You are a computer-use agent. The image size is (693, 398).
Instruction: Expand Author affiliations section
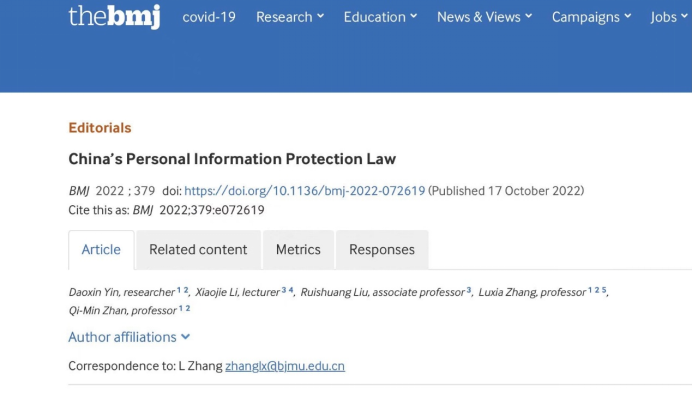coord(129,337)
